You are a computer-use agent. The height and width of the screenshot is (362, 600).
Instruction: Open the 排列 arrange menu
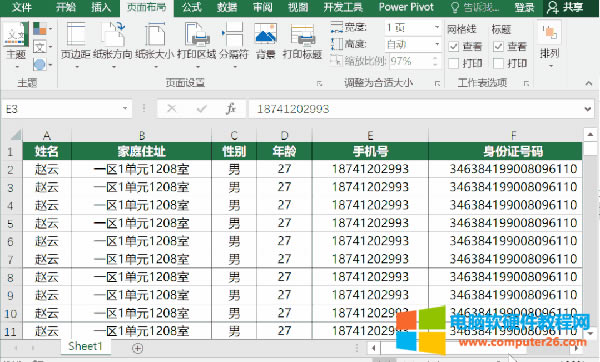pos(550,44)
